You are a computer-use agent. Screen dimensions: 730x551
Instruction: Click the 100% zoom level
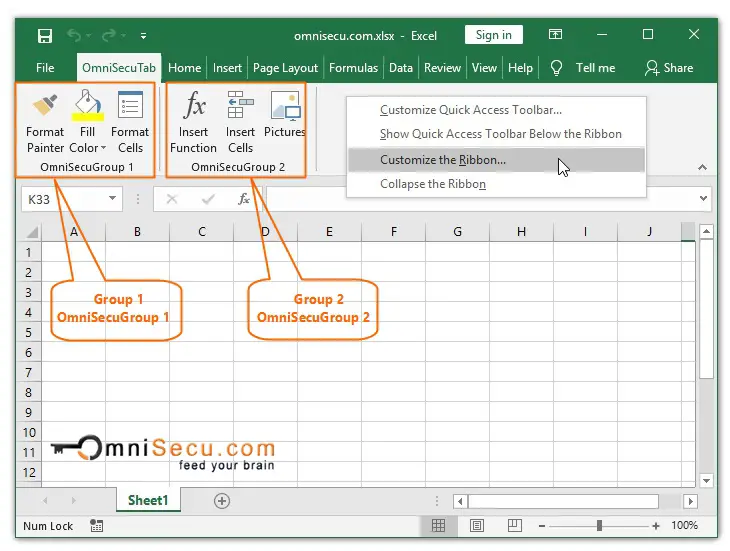point(684,525)
